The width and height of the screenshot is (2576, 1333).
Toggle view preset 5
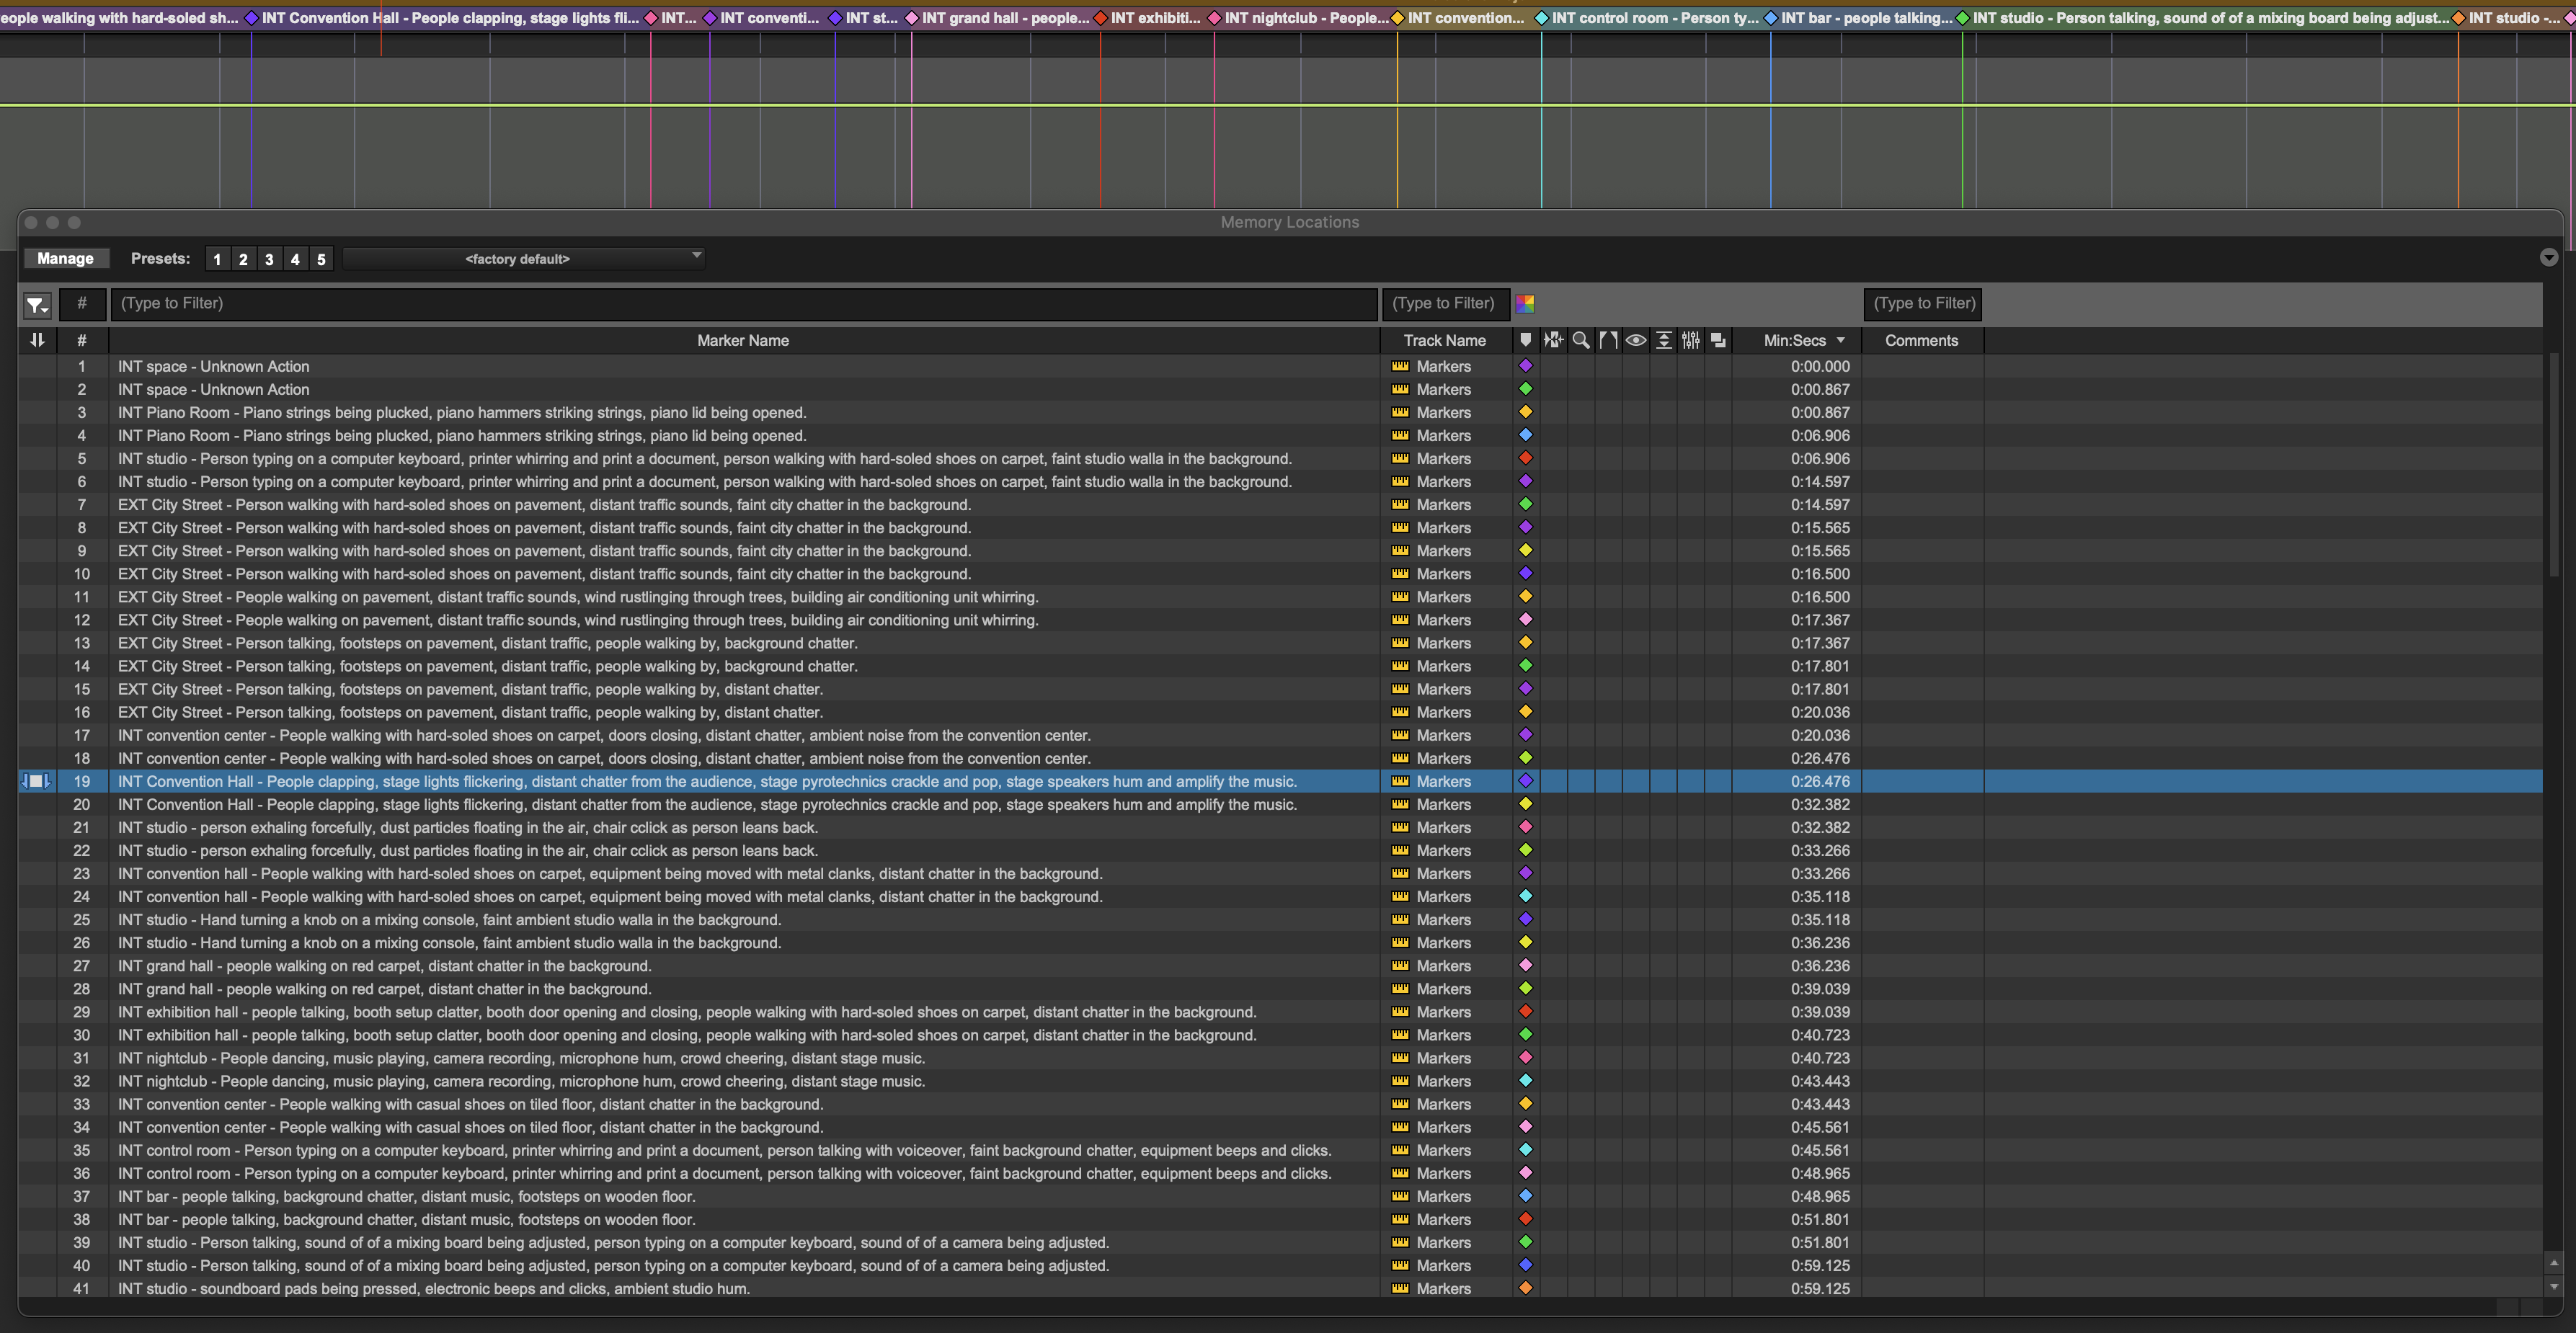pos(321,259)
